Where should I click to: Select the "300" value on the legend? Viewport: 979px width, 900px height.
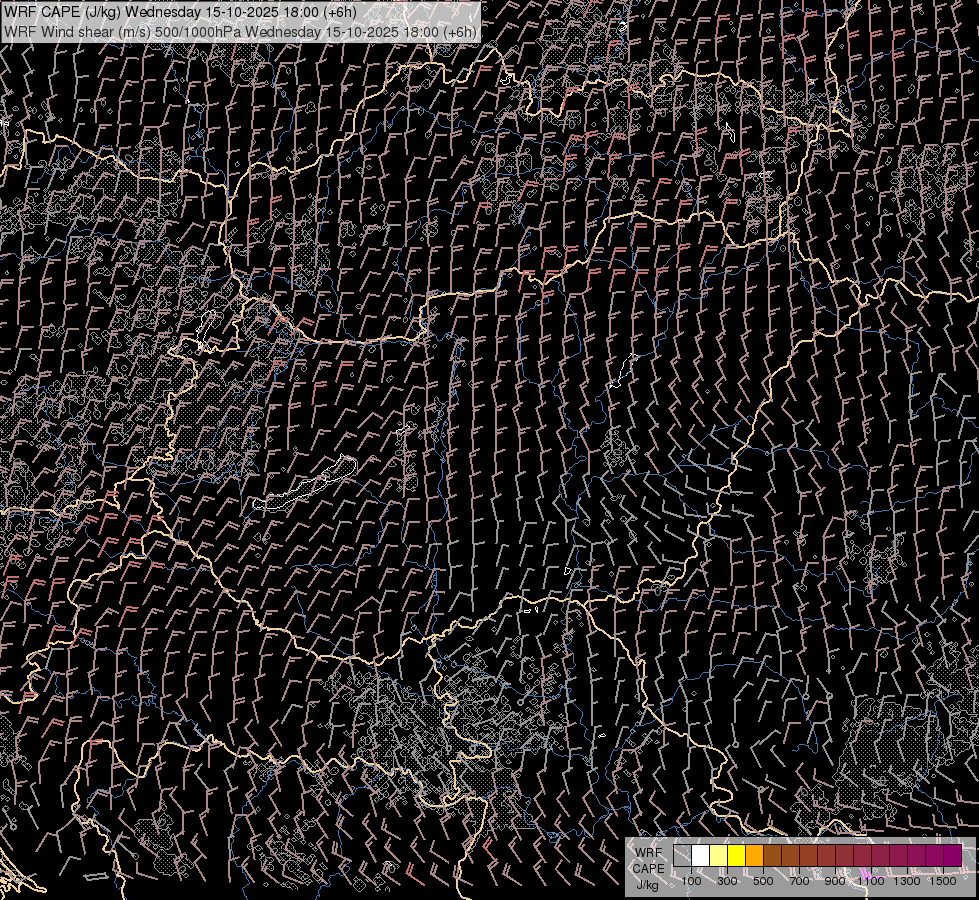727,881
